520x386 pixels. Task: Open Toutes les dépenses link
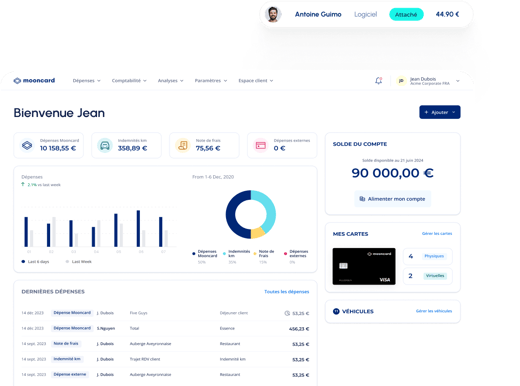tap(287, 292)
